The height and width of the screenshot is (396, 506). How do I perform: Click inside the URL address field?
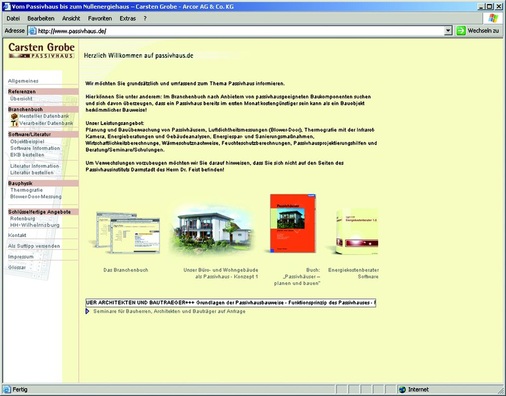241,31
